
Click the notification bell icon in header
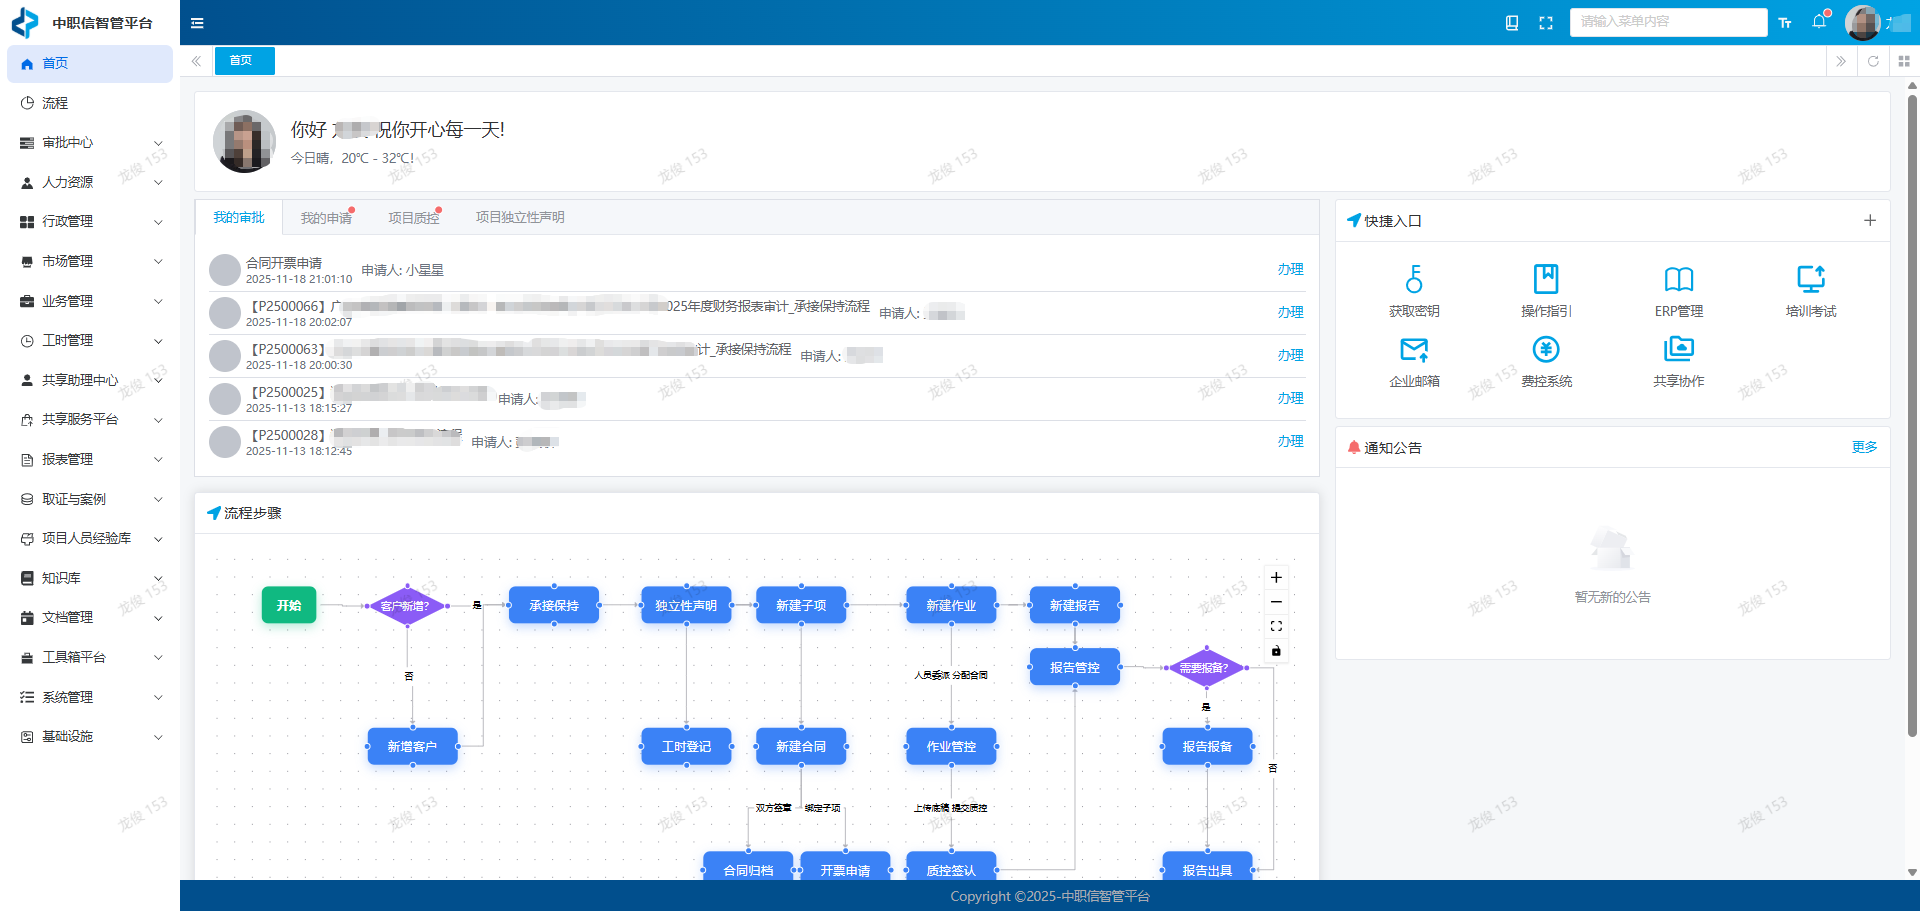(x=1818, y=22)
